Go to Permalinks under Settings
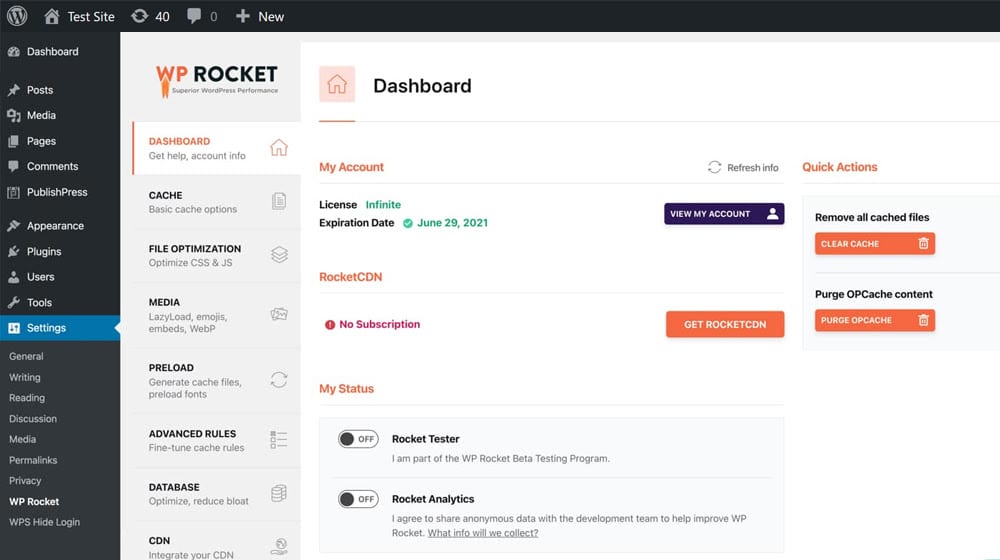 point(33,460)
